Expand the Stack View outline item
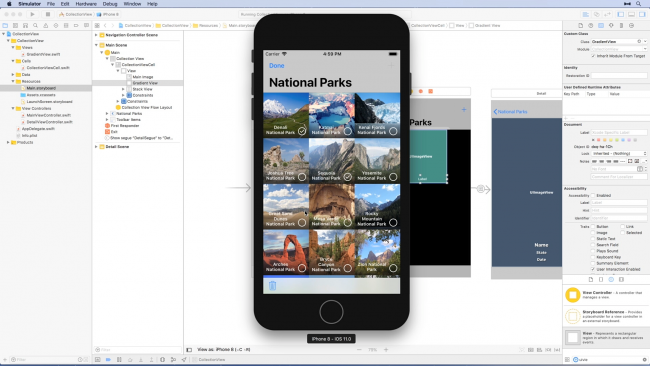Screen dimensions: 650x366 [x=123, y=89]
